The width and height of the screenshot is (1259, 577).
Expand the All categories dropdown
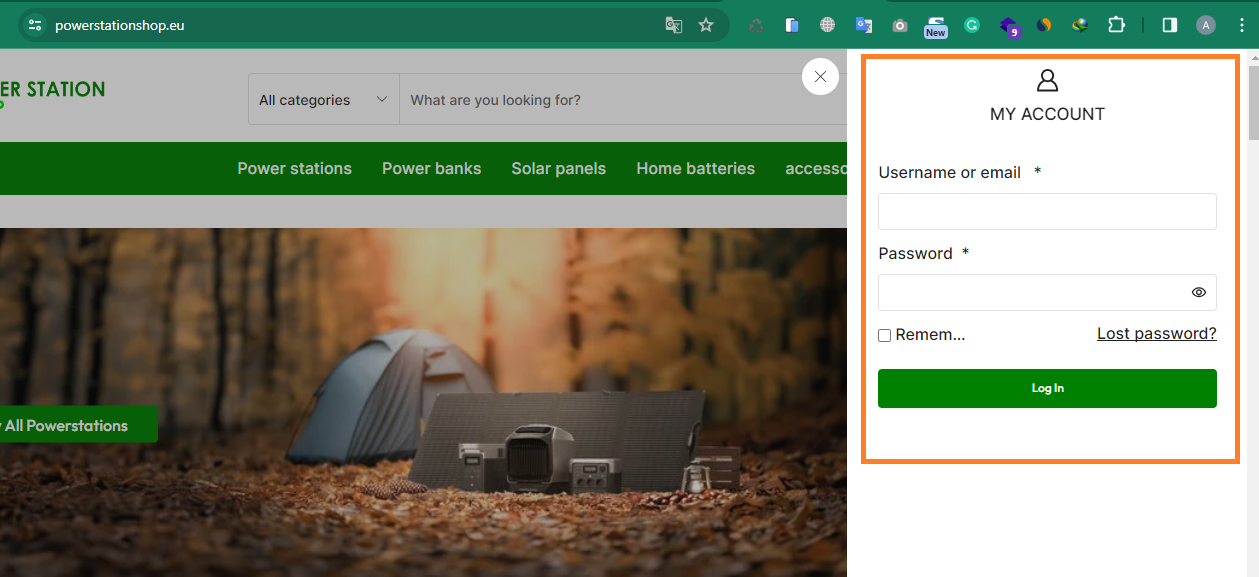[x=323, y=99]
